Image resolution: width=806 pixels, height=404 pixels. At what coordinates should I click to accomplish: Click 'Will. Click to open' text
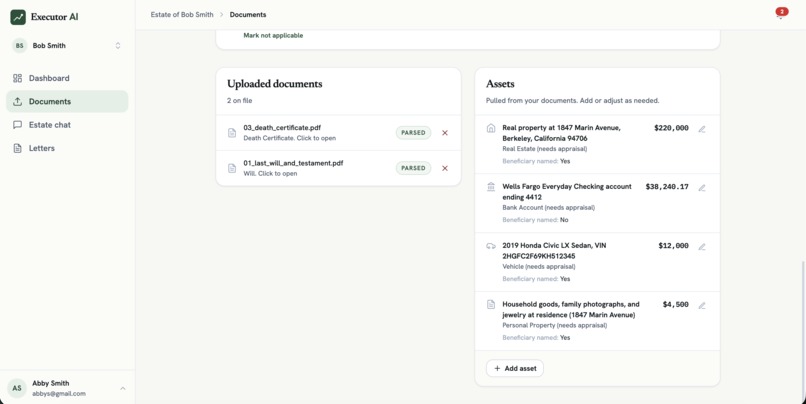[270, 174]
